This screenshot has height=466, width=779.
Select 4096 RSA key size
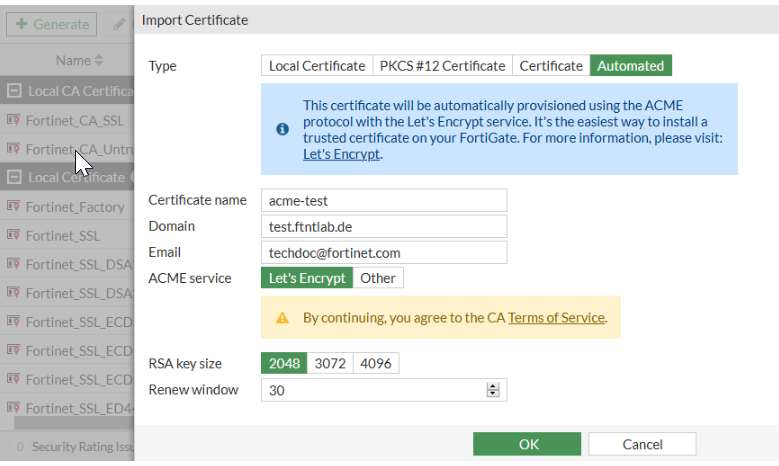click(x=375, y=363)
